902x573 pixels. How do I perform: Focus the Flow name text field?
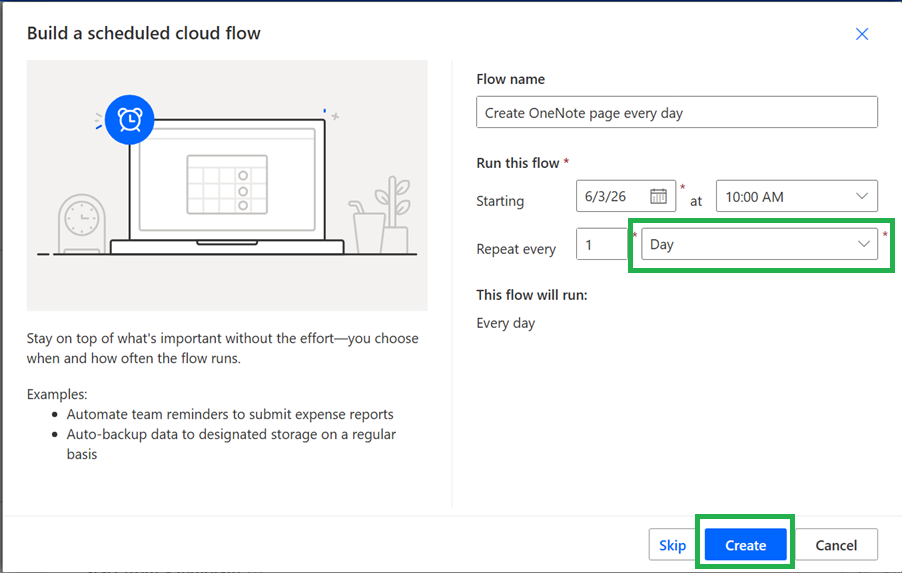pos(677,112)
